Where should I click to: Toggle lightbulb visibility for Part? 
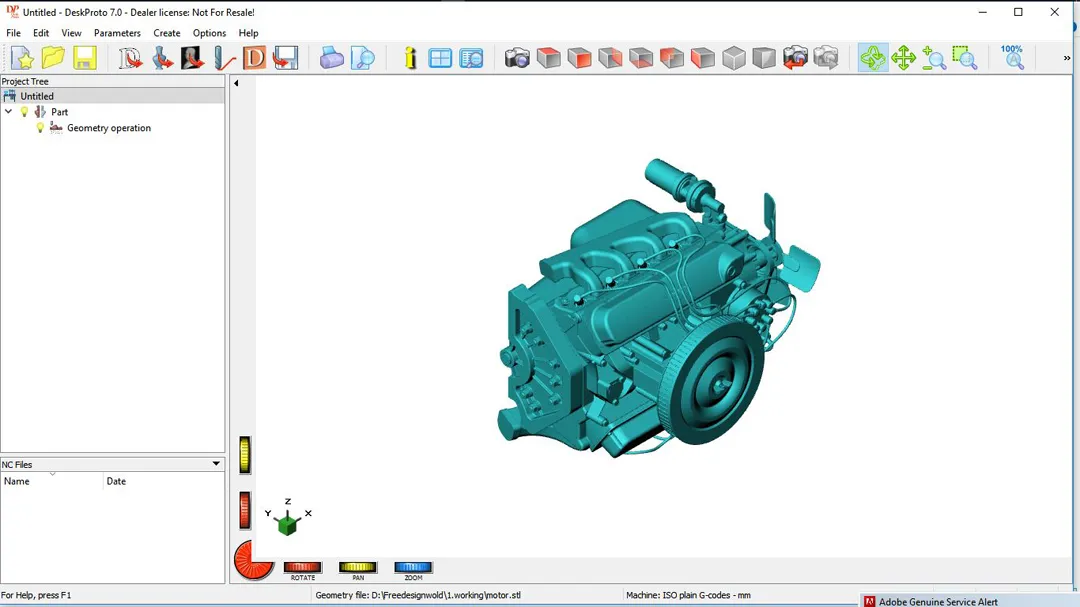click(x=25, y=112)
